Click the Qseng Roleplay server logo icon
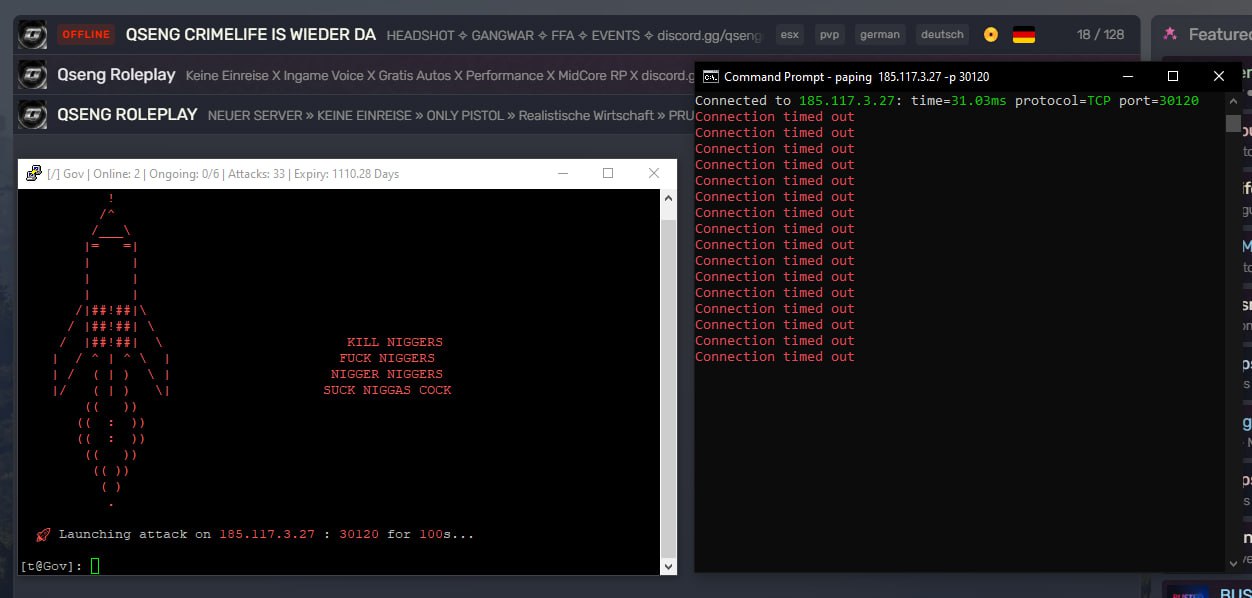The image size is (1252, 598). (33, 75)
